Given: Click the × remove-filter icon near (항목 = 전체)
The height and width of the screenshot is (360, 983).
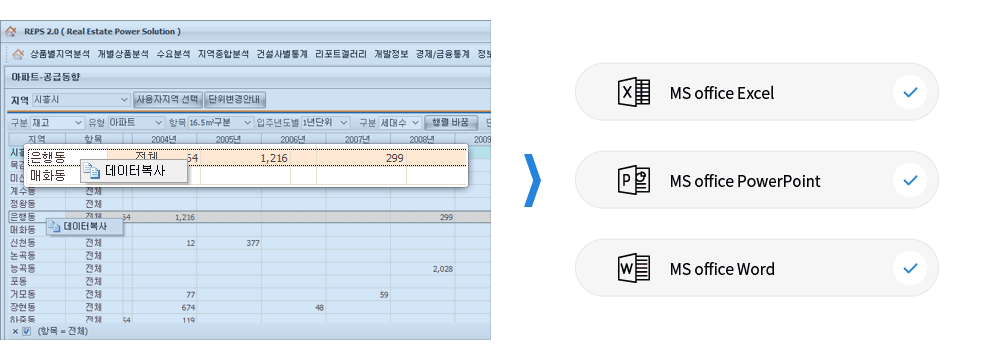Looking at the screenshot, I should [15, 331].
